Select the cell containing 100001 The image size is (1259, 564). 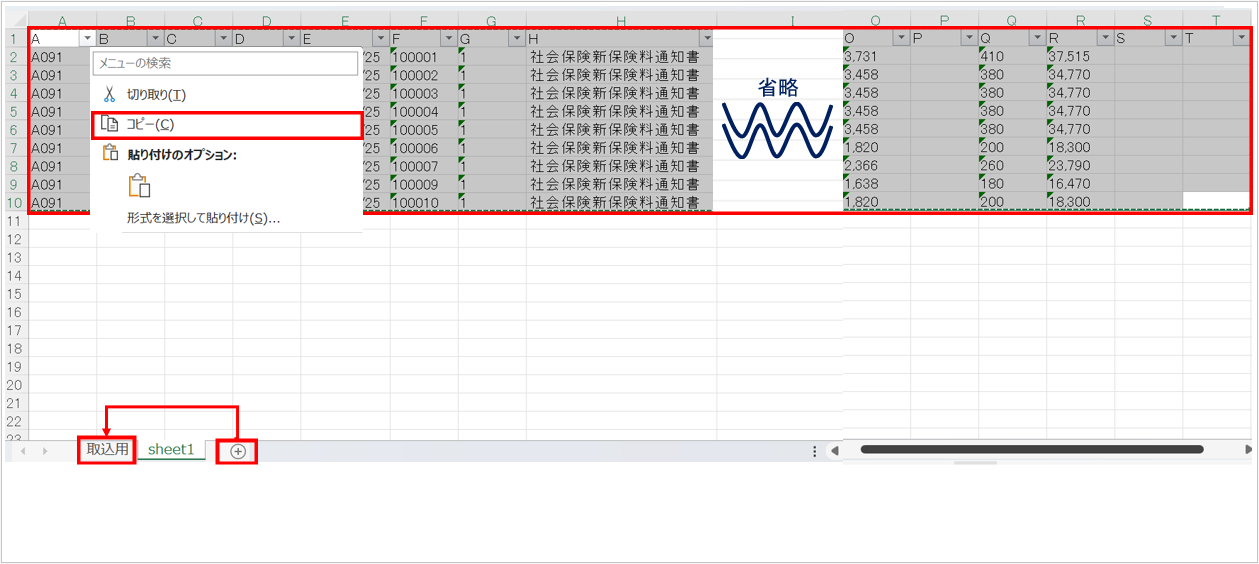(424, 57)
